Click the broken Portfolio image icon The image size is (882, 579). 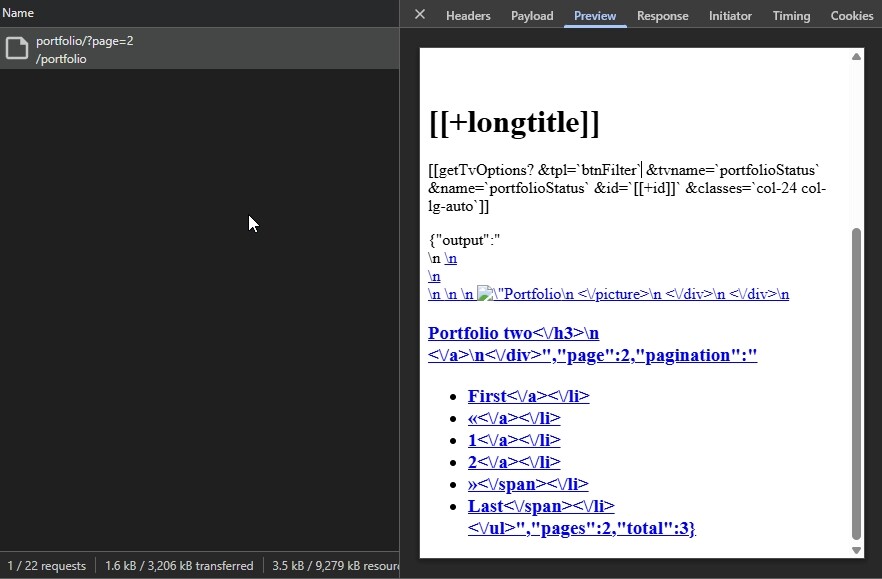click(485, 293)
